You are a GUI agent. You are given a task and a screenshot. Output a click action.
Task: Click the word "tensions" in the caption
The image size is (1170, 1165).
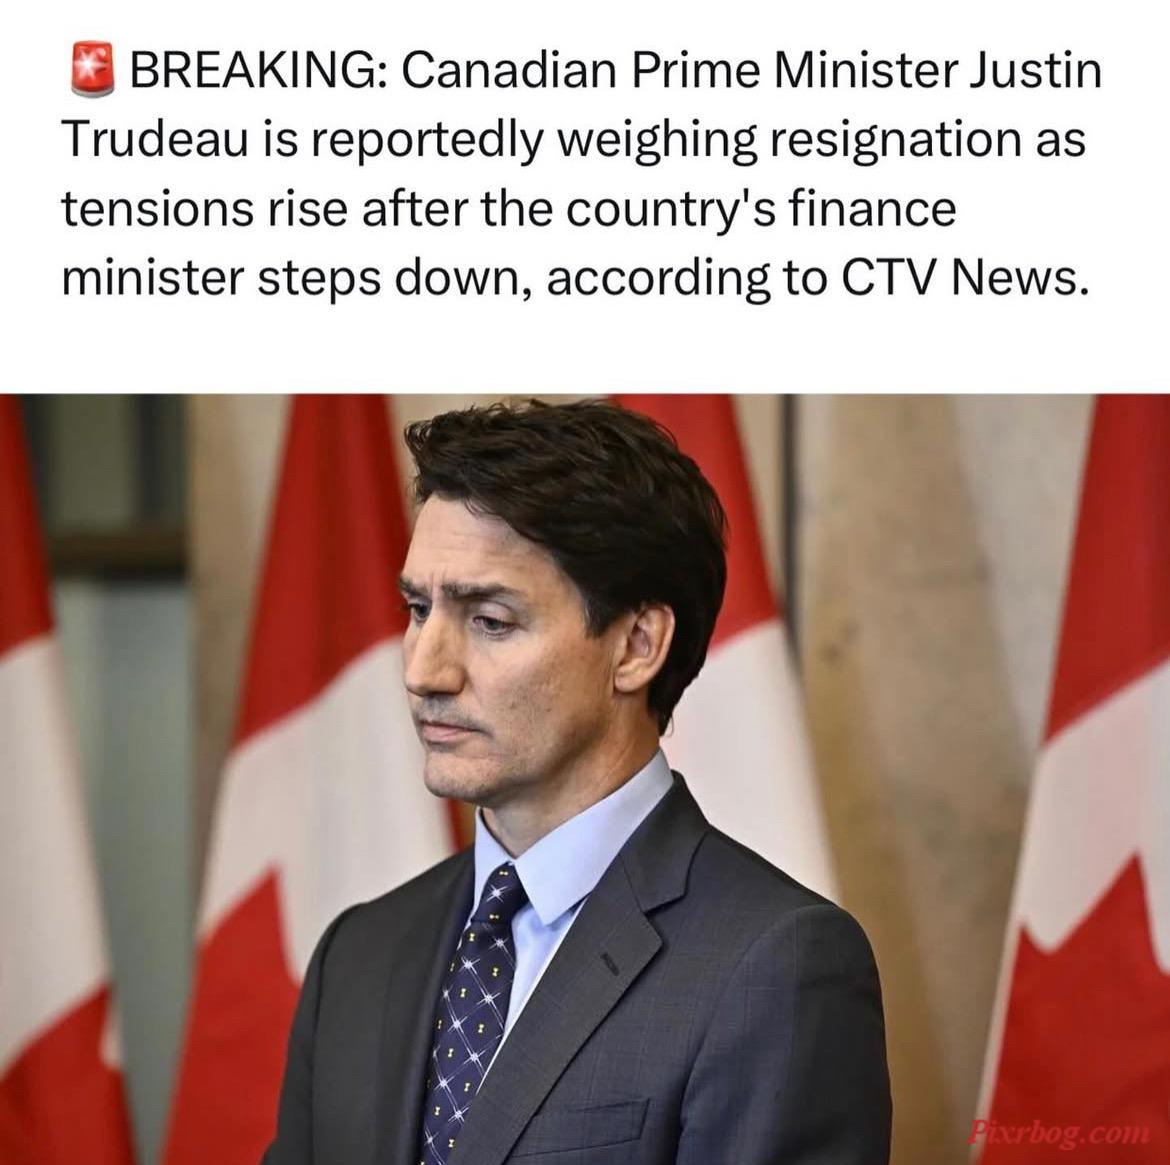coord(157,210)
